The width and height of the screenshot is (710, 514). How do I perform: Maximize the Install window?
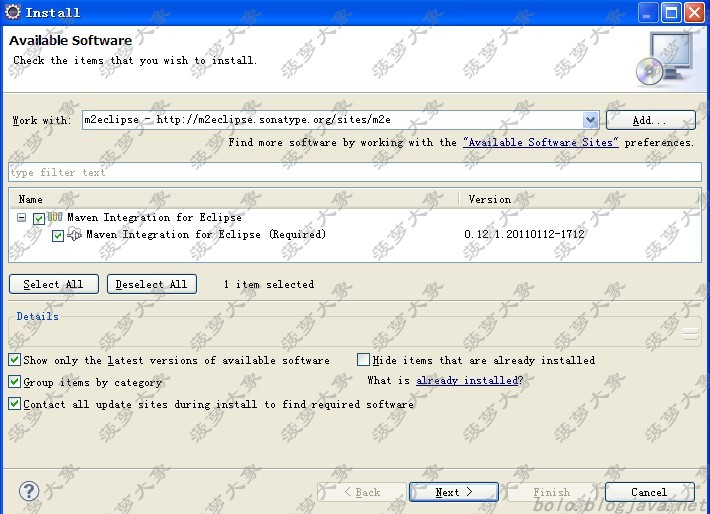(x=671, y=12)
